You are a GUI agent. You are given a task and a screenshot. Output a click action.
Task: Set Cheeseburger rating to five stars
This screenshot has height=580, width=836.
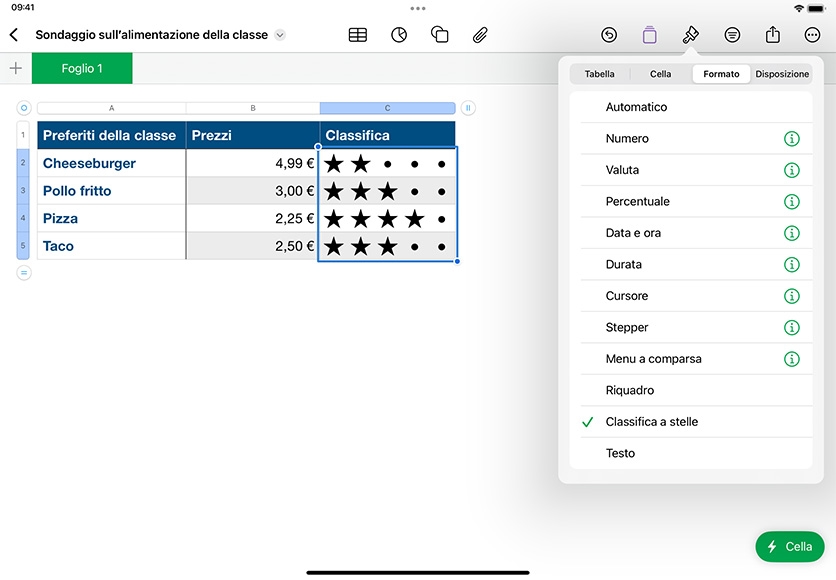point(441,164)
